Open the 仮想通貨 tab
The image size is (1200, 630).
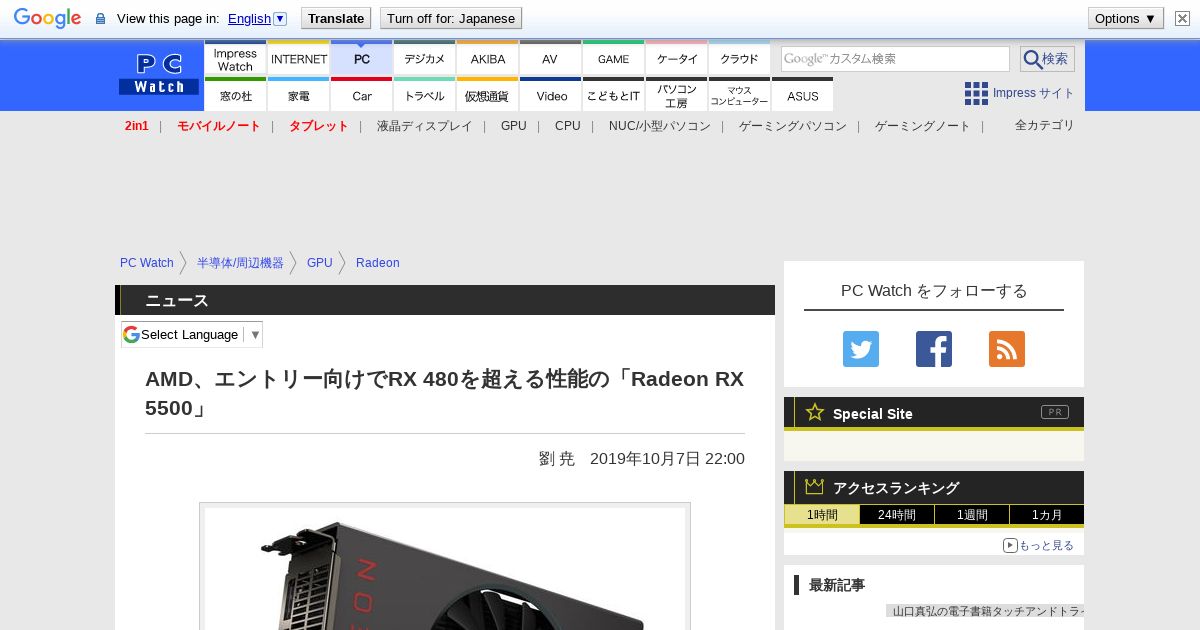pyautogui.click(x=487, y=95)
